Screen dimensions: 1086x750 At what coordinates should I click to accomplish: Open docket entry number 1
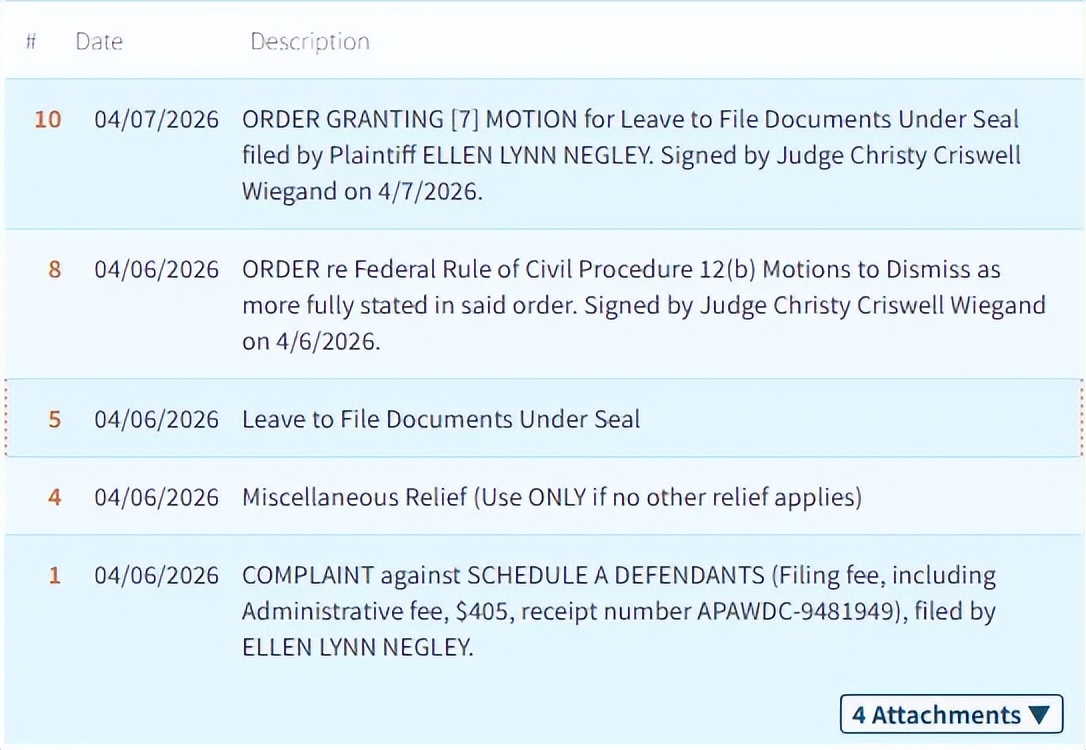click(x=54, y=576)
